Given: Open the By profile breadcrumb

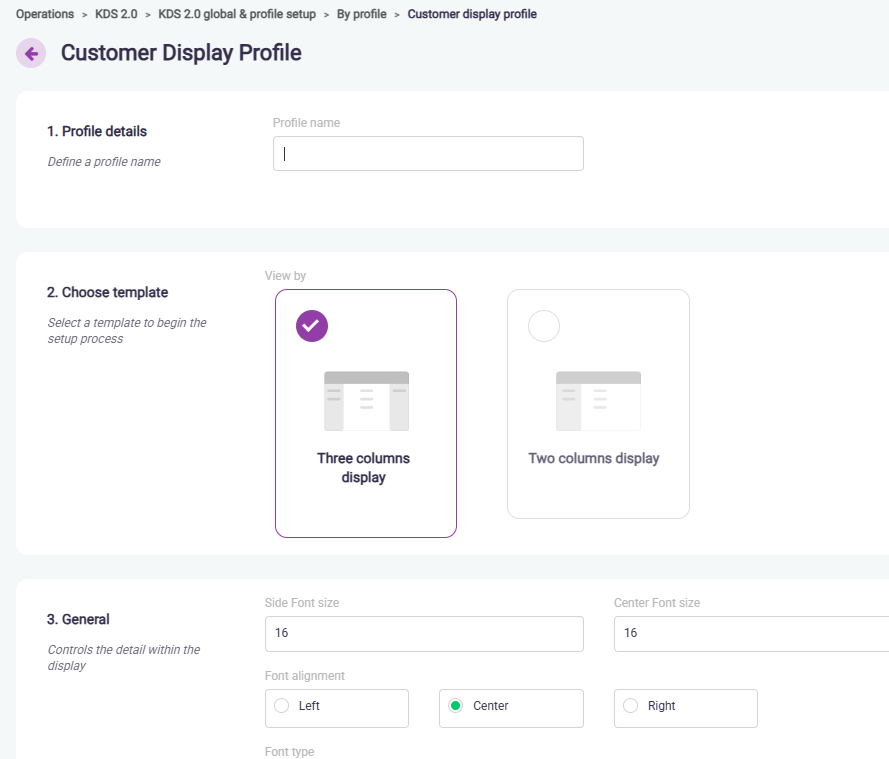Looking at the screenshot, I should 362,14.
